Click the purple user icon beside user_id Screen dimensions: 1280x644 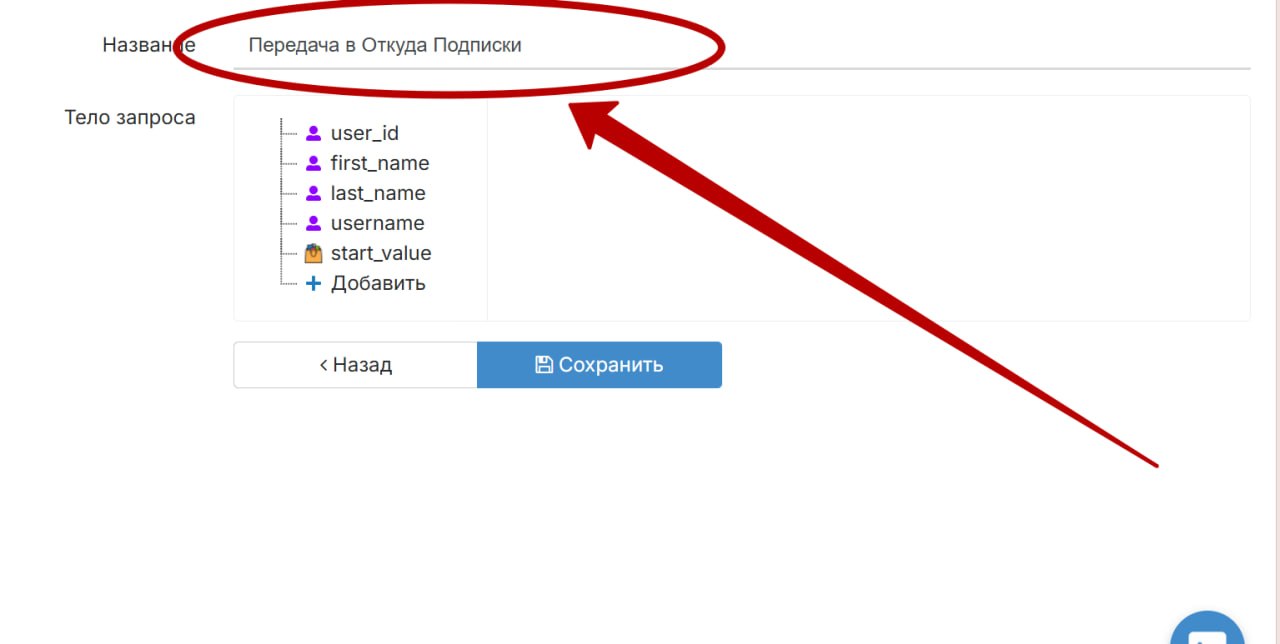[x=313, y=133]
